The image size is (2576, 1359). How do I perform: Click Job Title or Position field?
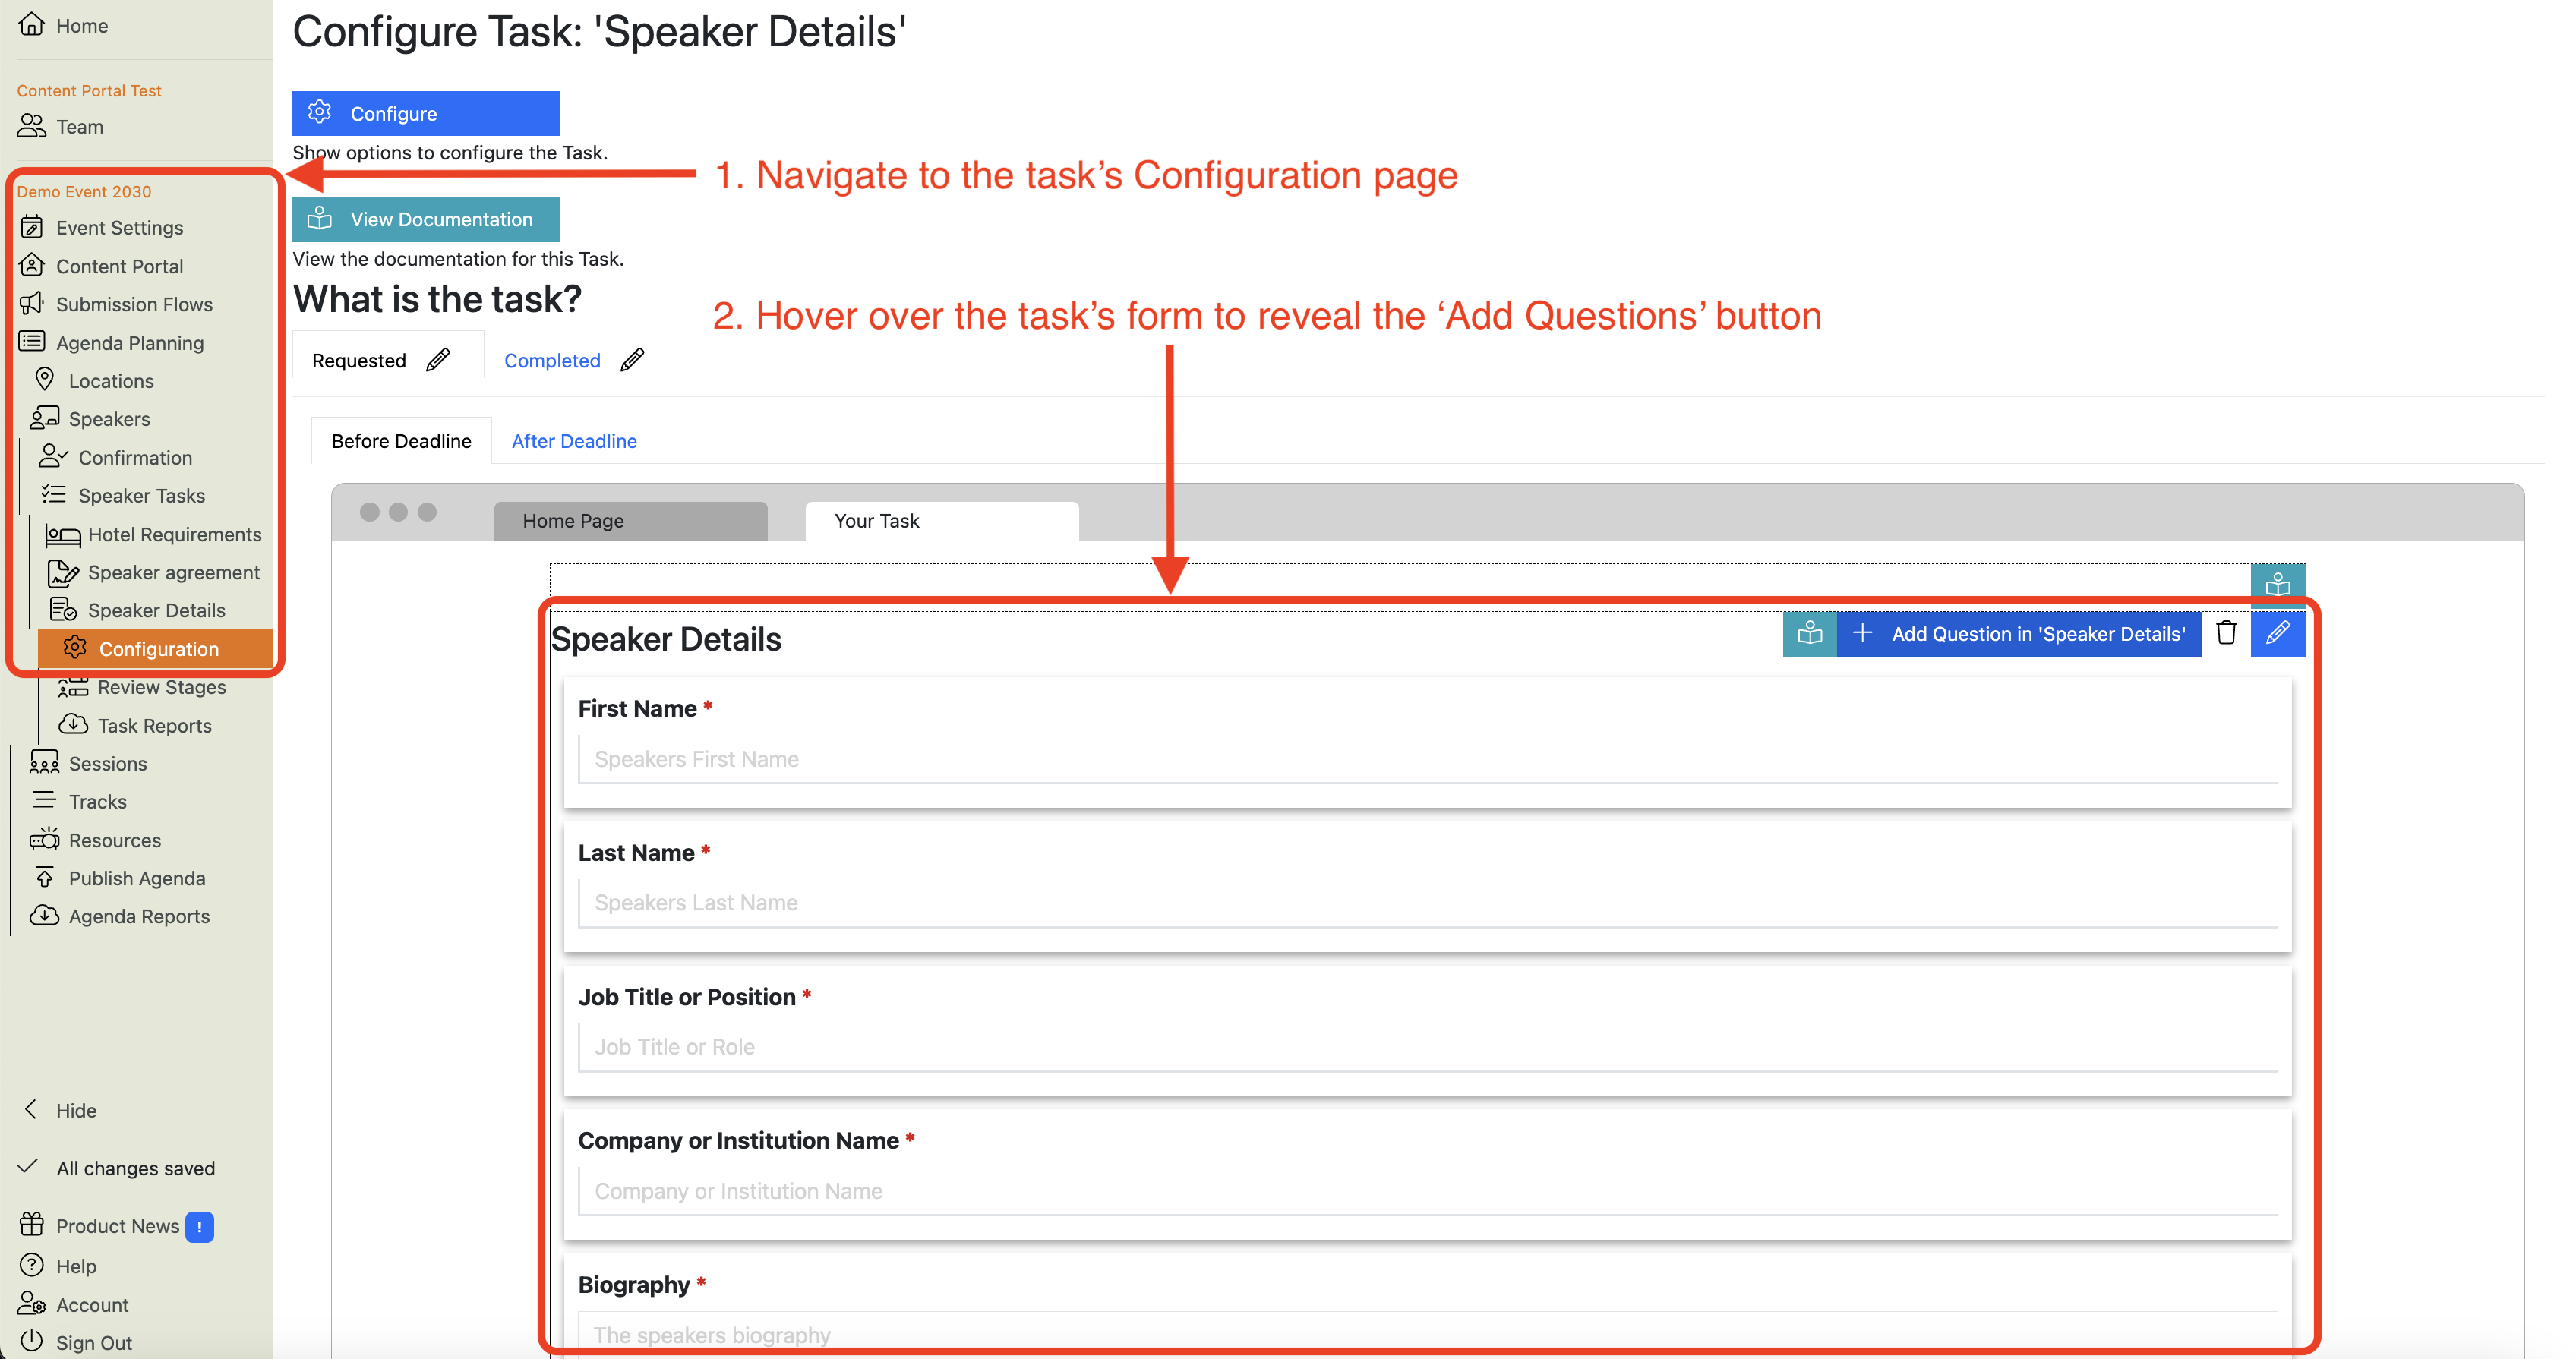coord(1428,1047)
